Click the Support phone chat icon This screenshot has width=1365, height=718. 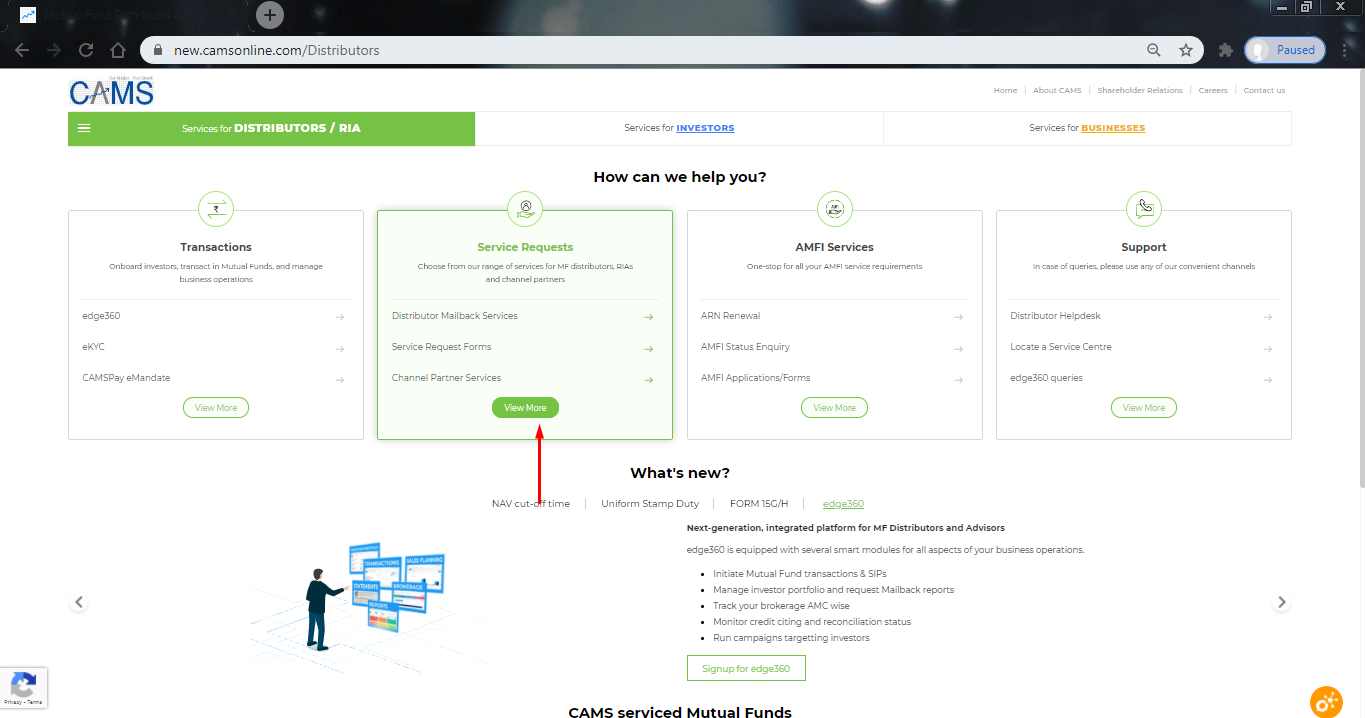(1143, 209)
